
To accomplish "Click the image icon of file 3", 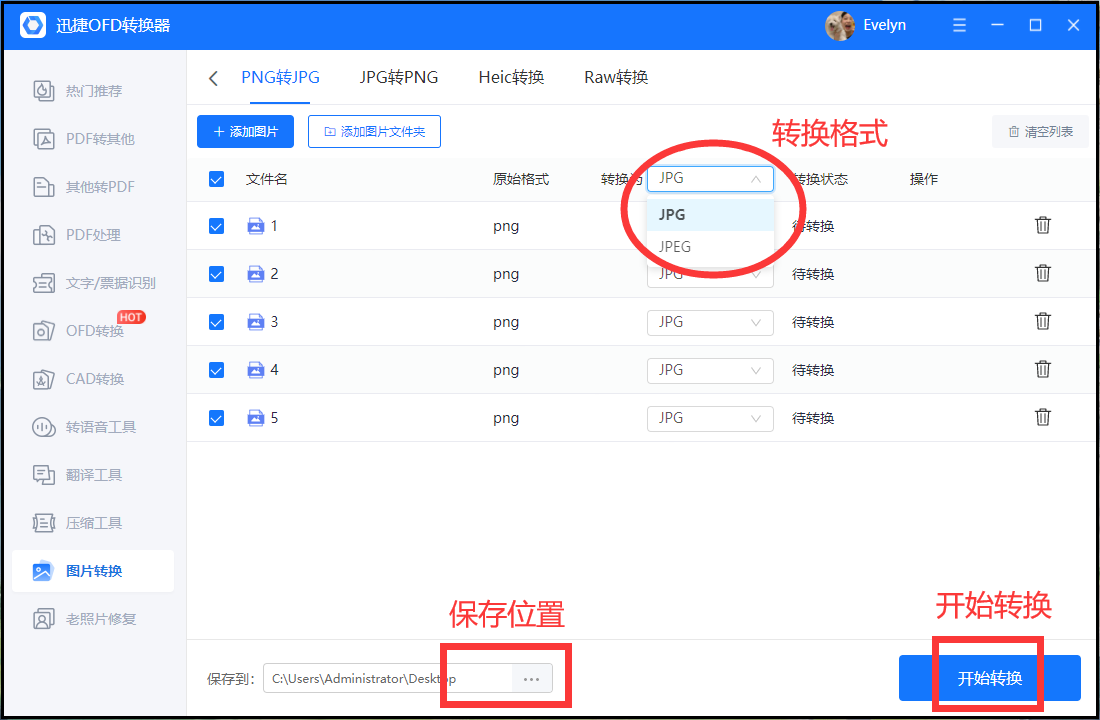I will pyautogui.click(x=256, y=322).
